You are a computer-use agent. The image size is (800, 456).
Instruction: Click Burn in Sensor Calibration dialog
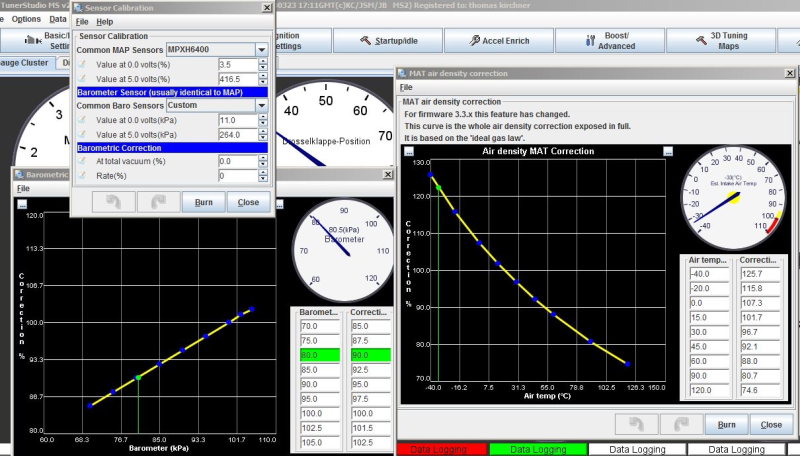(x=203, y=202)
